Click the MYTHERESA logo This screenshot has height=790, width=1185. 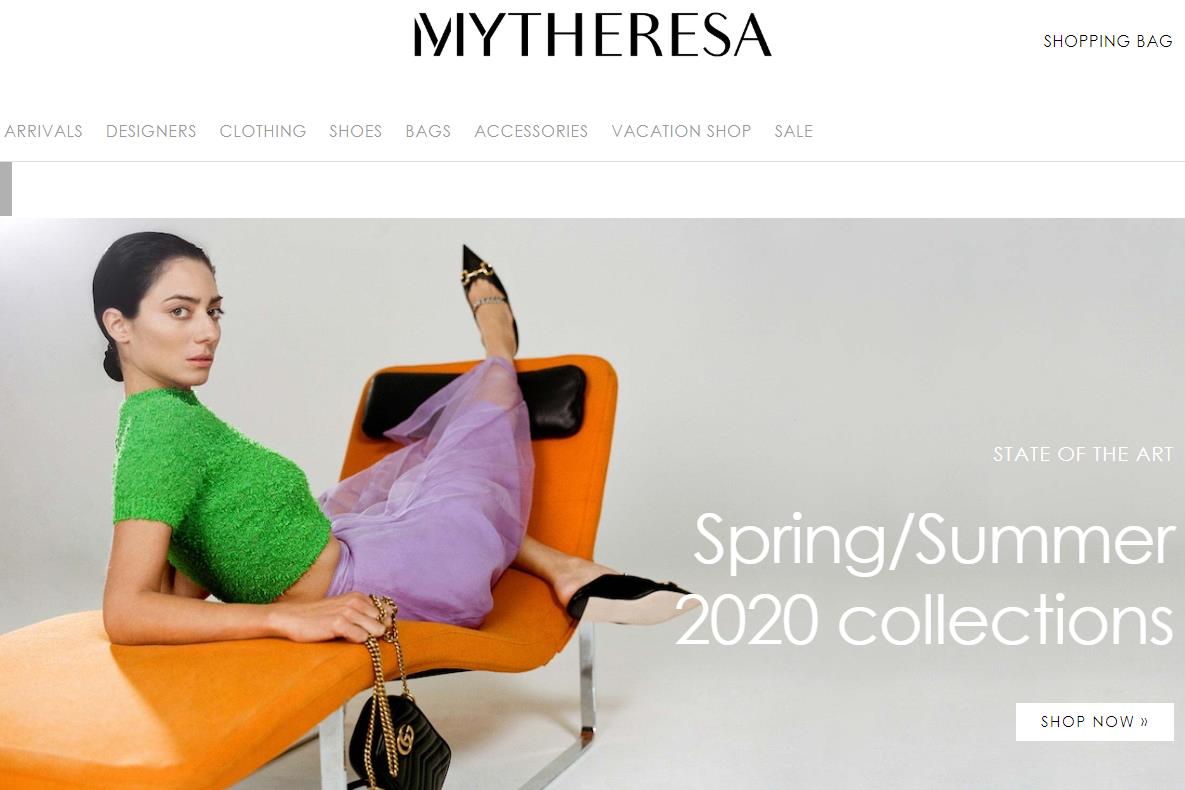tap(592, 36)
